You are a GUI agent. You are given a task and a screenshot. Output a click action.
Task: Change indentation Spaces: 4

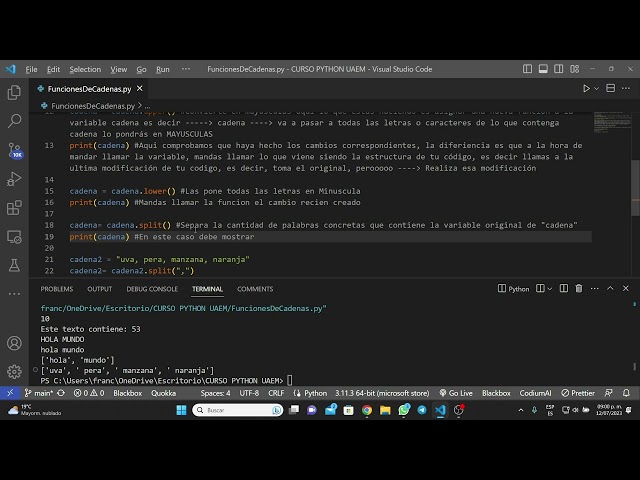click(216, 393)
